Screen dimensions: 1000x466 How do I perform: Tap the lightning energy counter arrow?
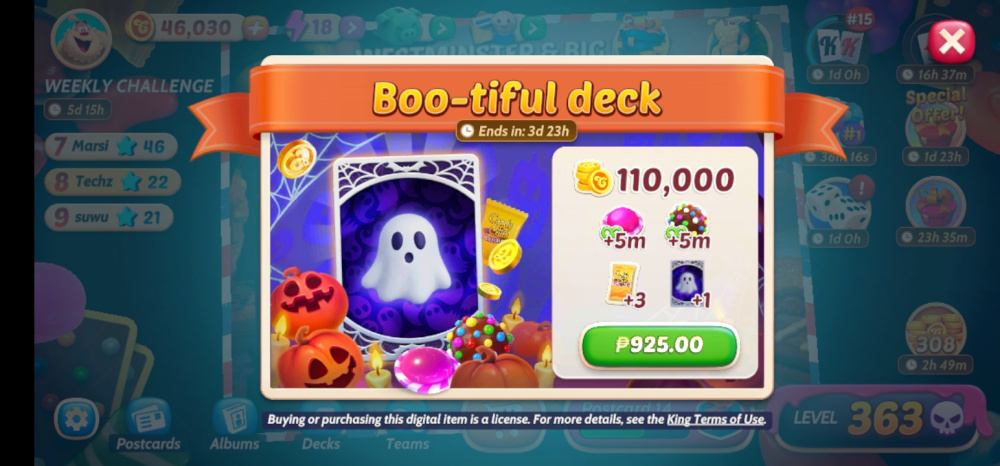point(351,28)
